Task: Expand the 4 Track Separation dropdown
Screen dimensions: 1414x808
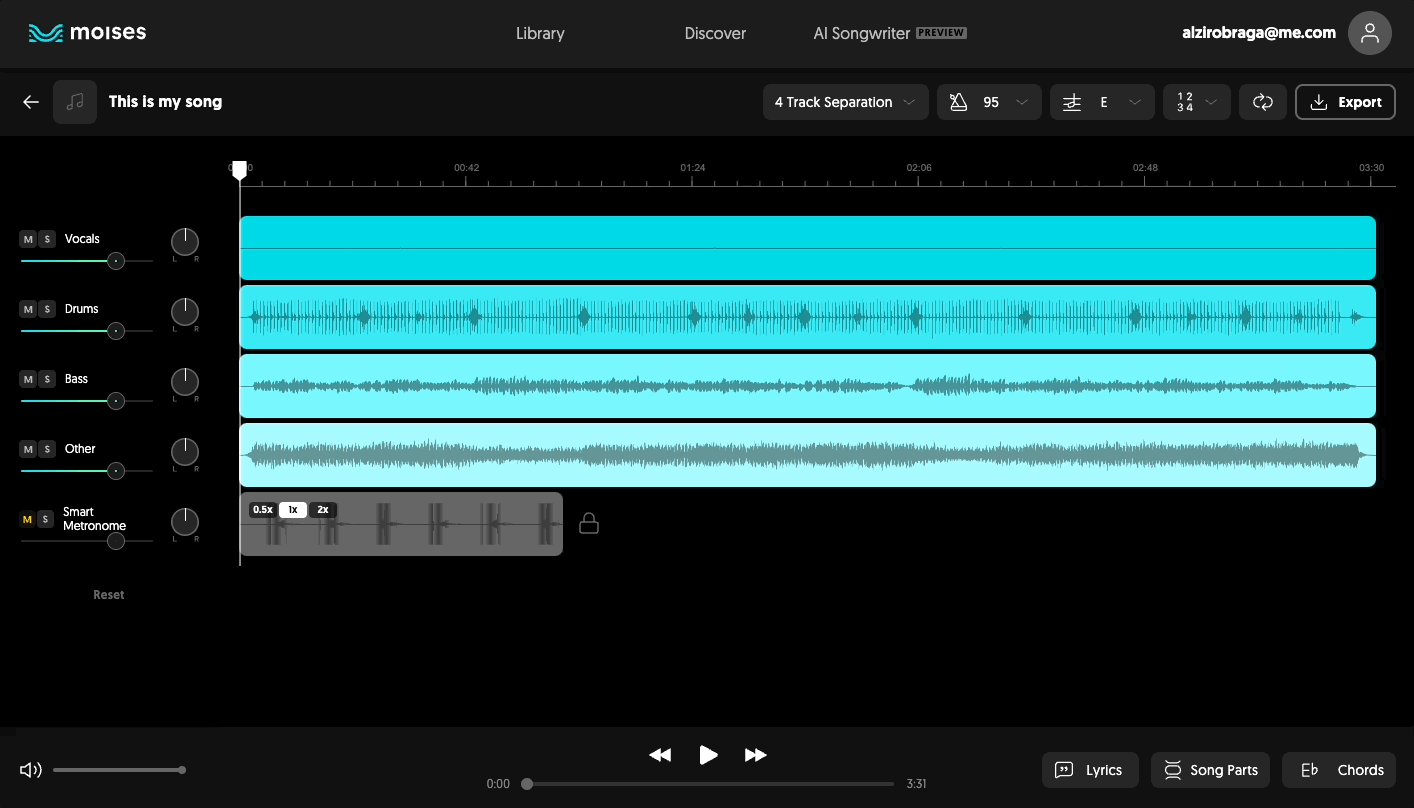Action: click(845, 102)
